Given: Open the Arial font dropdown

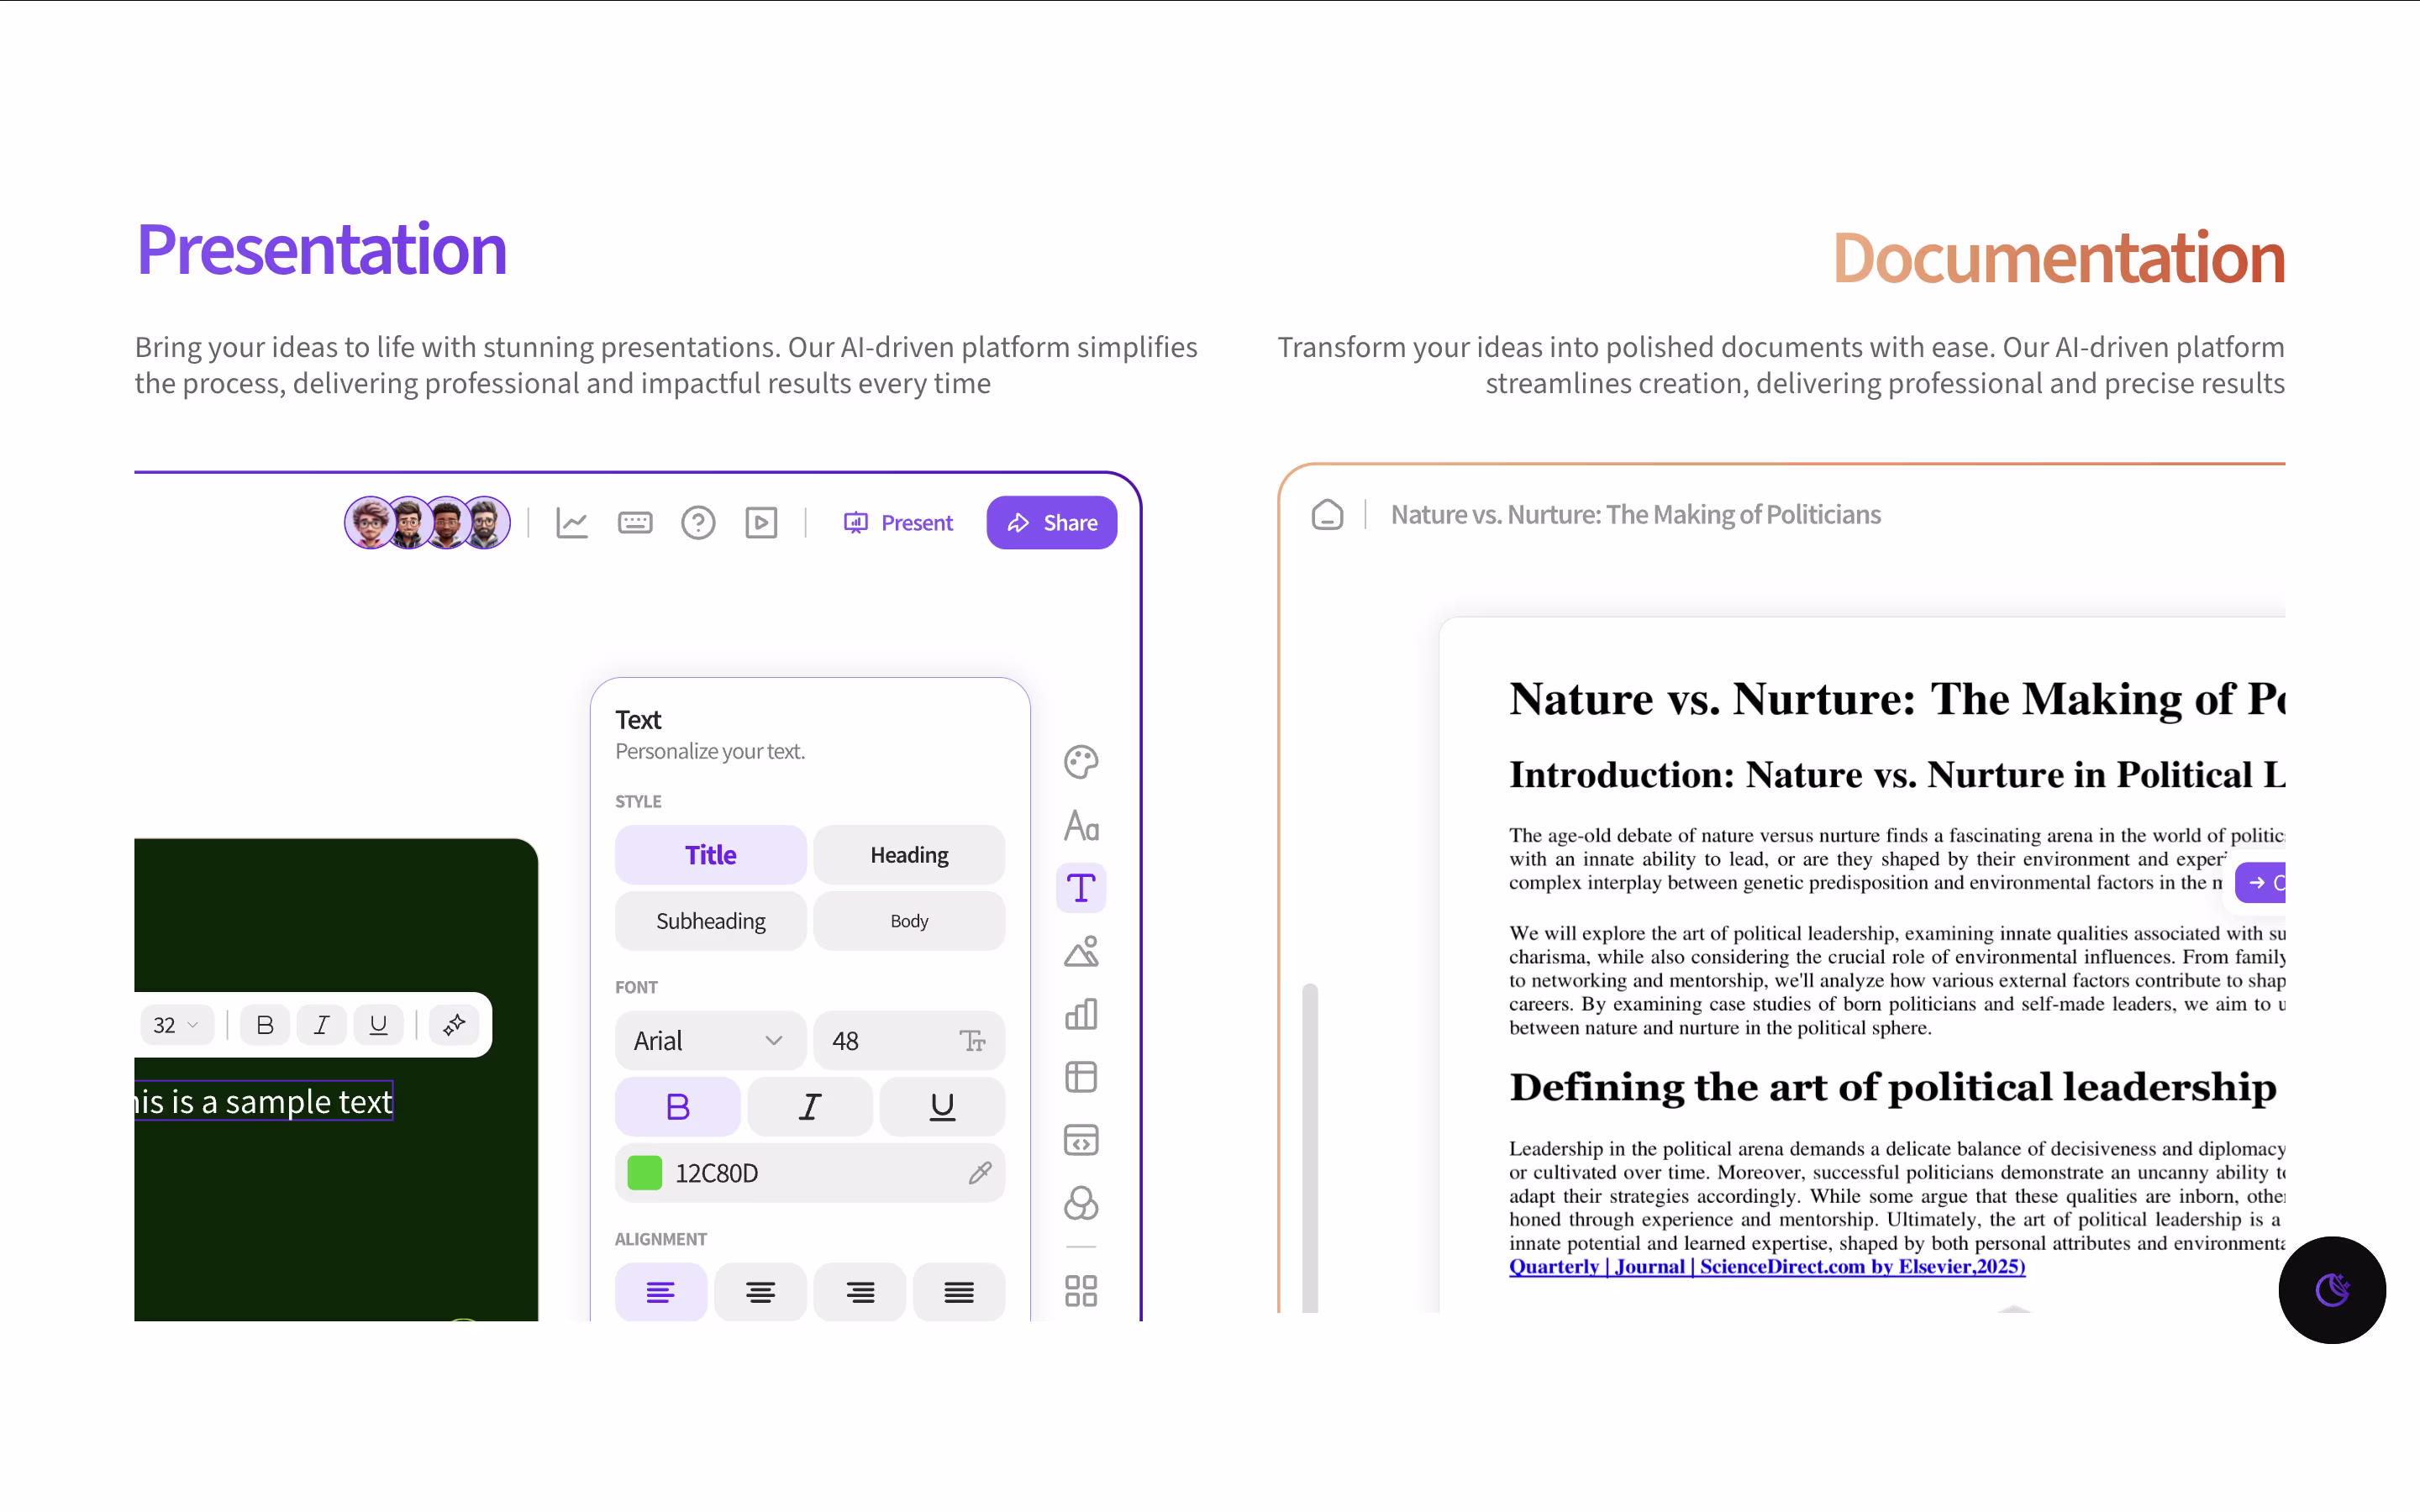Looking at the screenshot, I should tap(711, 1041).
